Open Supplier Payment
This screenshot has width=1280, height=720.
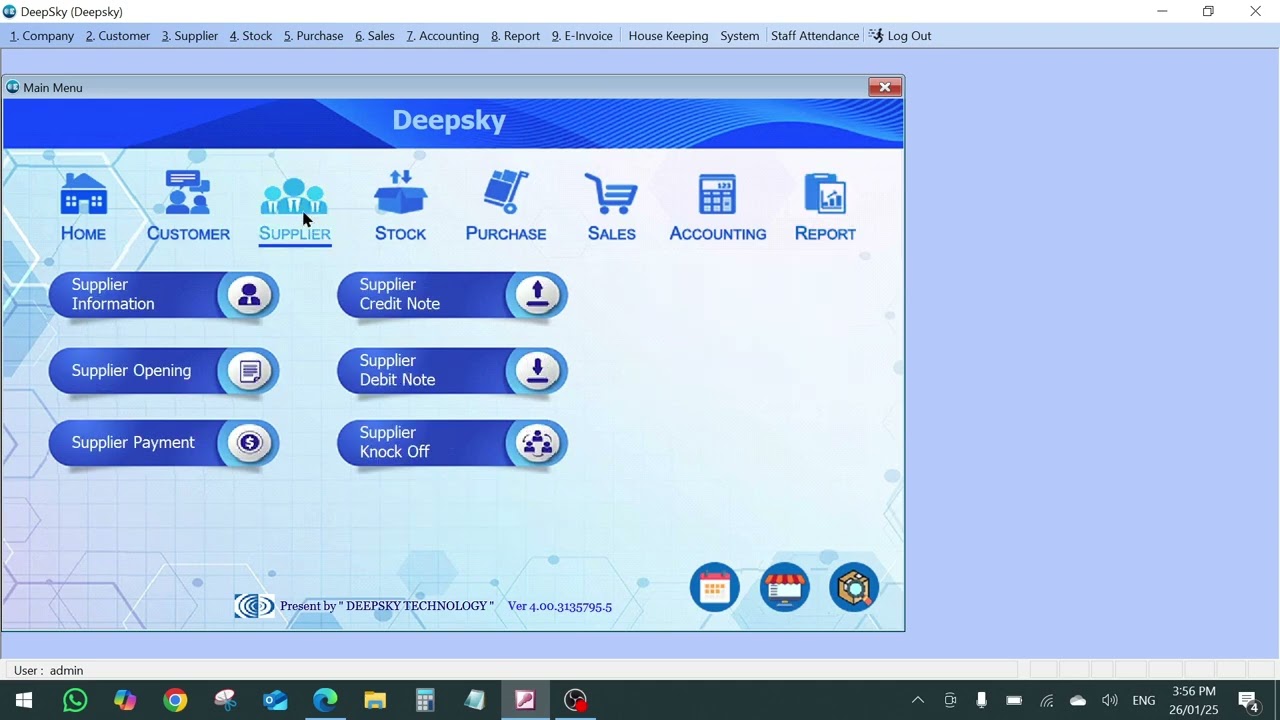click(x=164, y=443)
